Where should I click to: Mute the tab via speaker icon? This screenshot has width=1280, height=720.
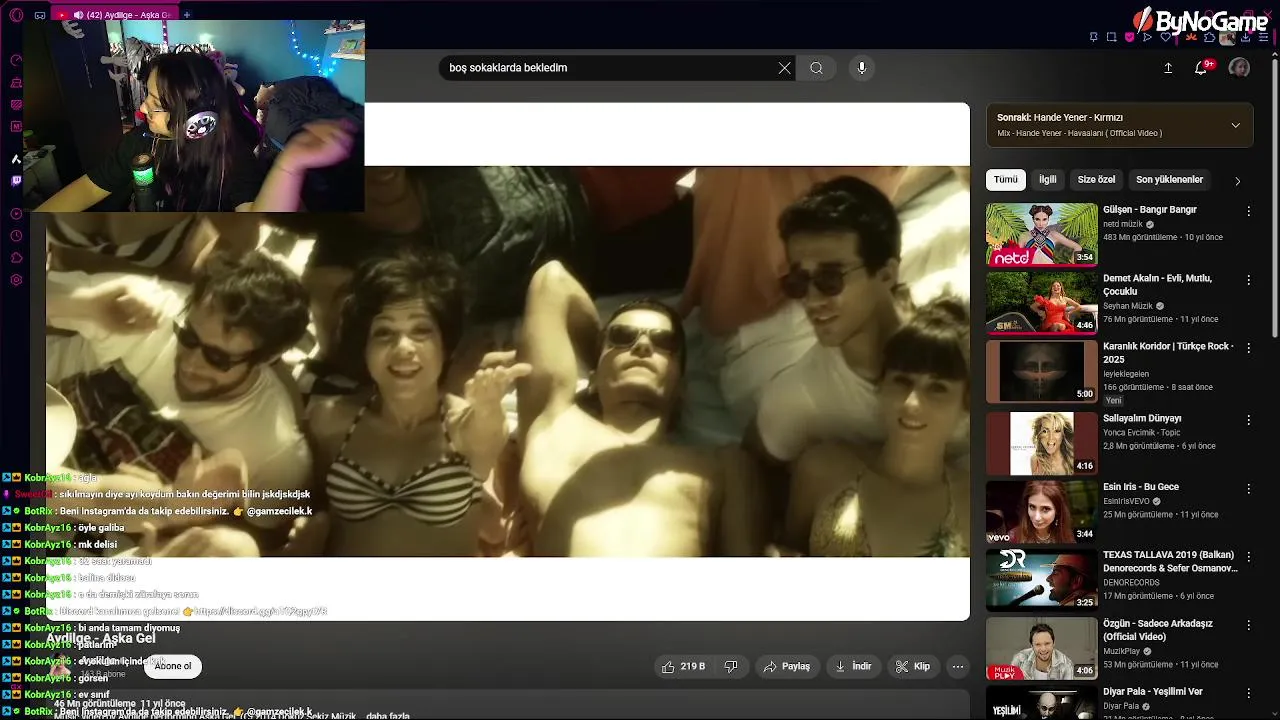point(78,15)
